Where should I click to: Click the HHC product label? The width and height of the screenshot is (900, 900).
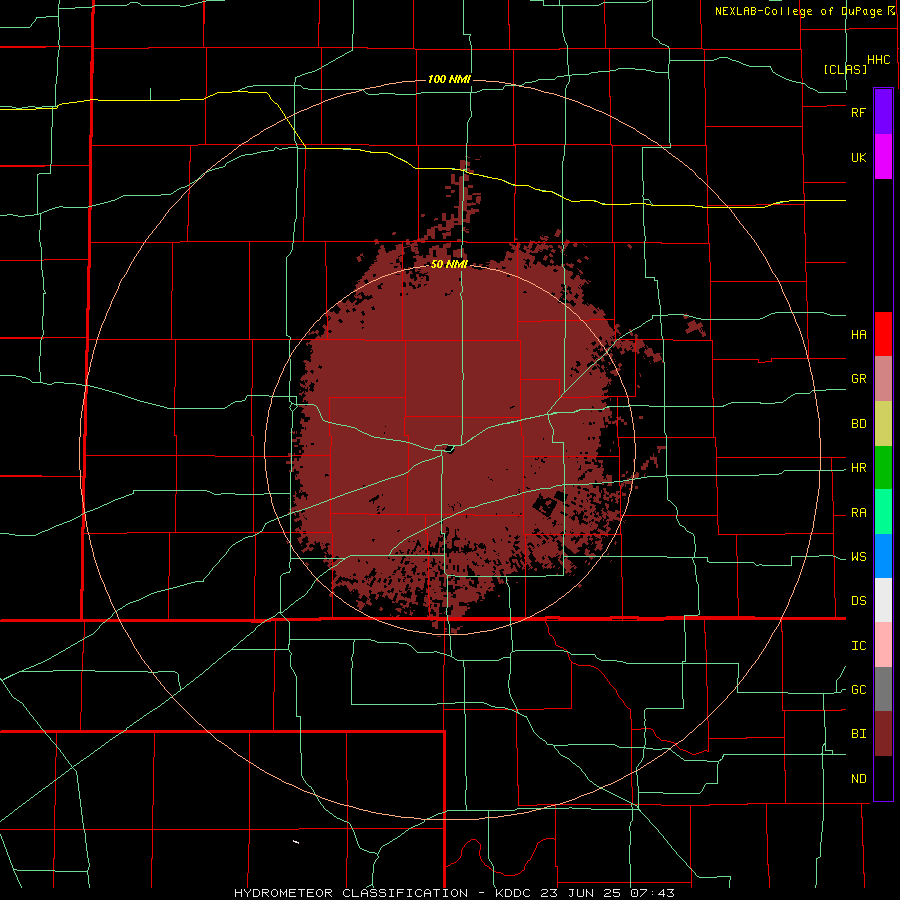(x=879, y=60)
